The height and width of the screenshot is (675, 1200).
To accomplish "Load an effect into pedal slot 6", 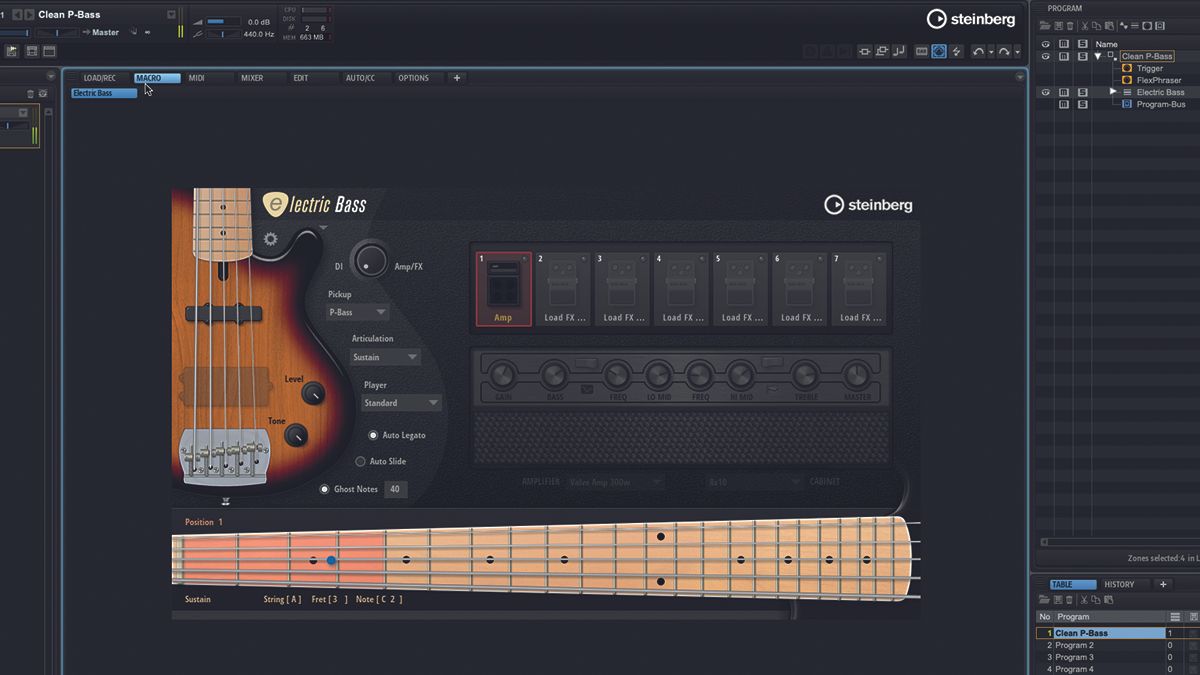I will [x=798, y=289].
